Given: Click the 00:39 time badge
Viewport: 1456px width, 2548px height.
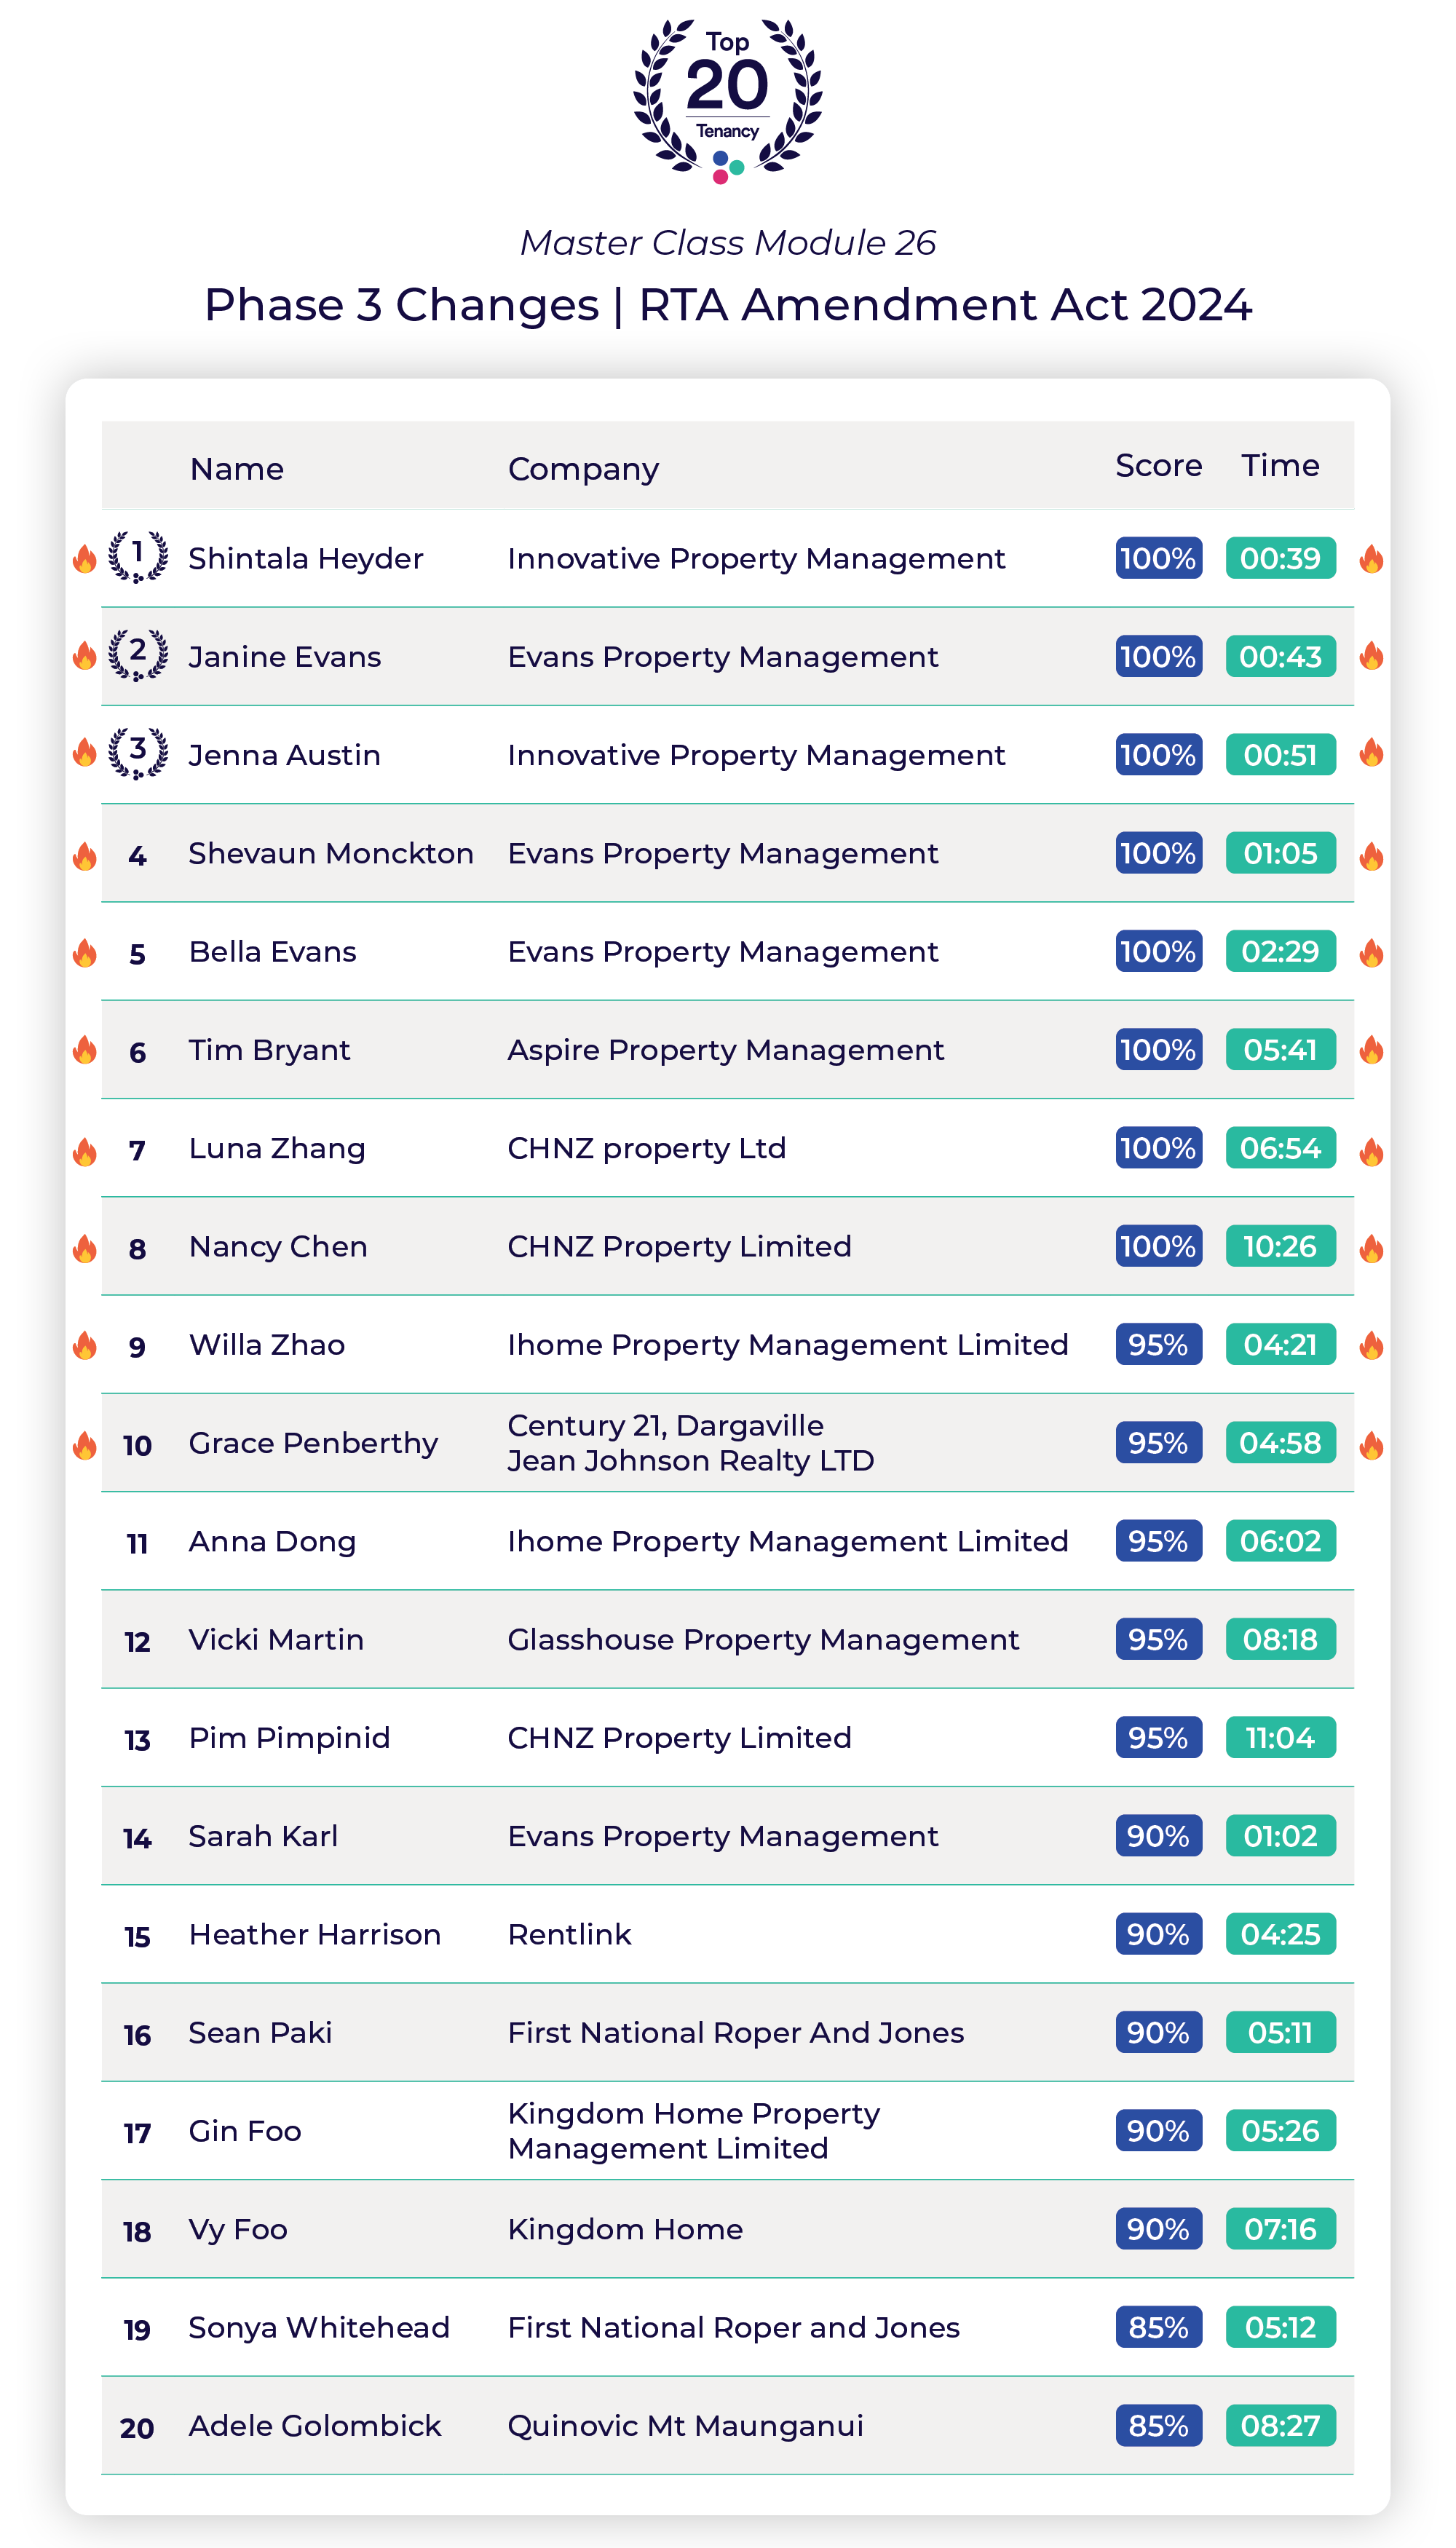Looking at the screenshot, I should point(1280,558).
